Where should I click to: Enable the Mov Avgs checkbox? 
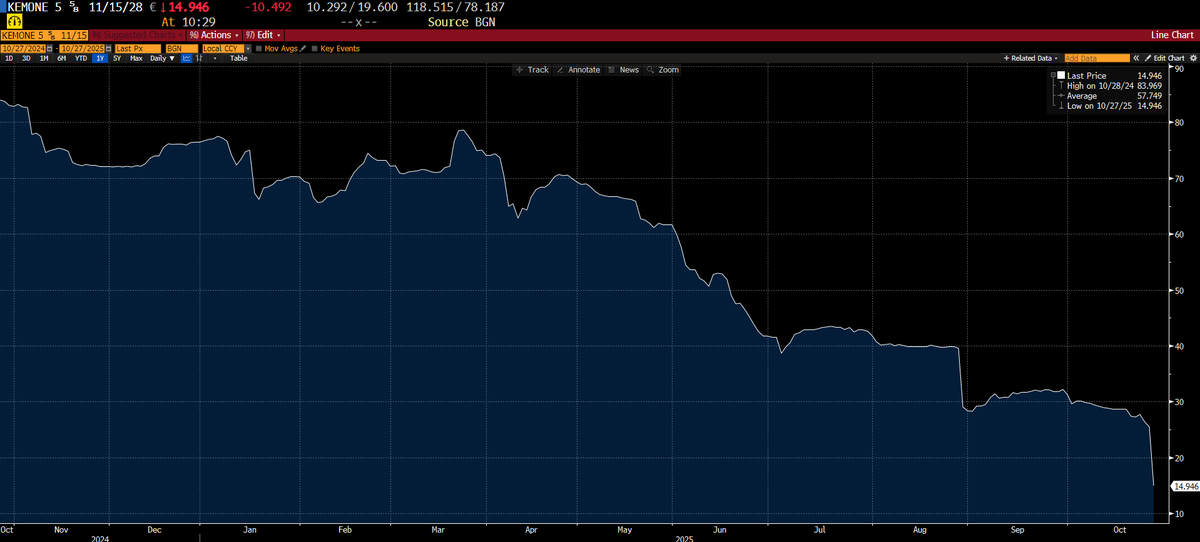pyautogui.click(x=259, y=48)
